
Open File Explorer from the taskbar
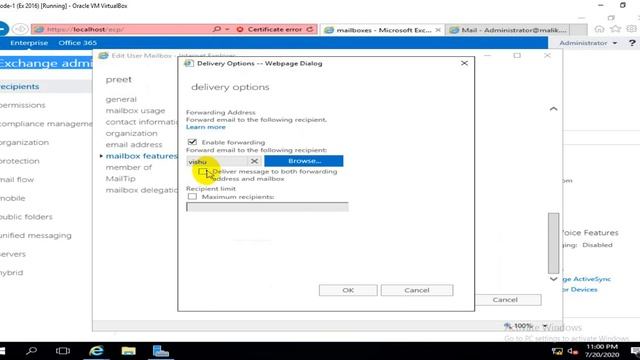(128, 351)
